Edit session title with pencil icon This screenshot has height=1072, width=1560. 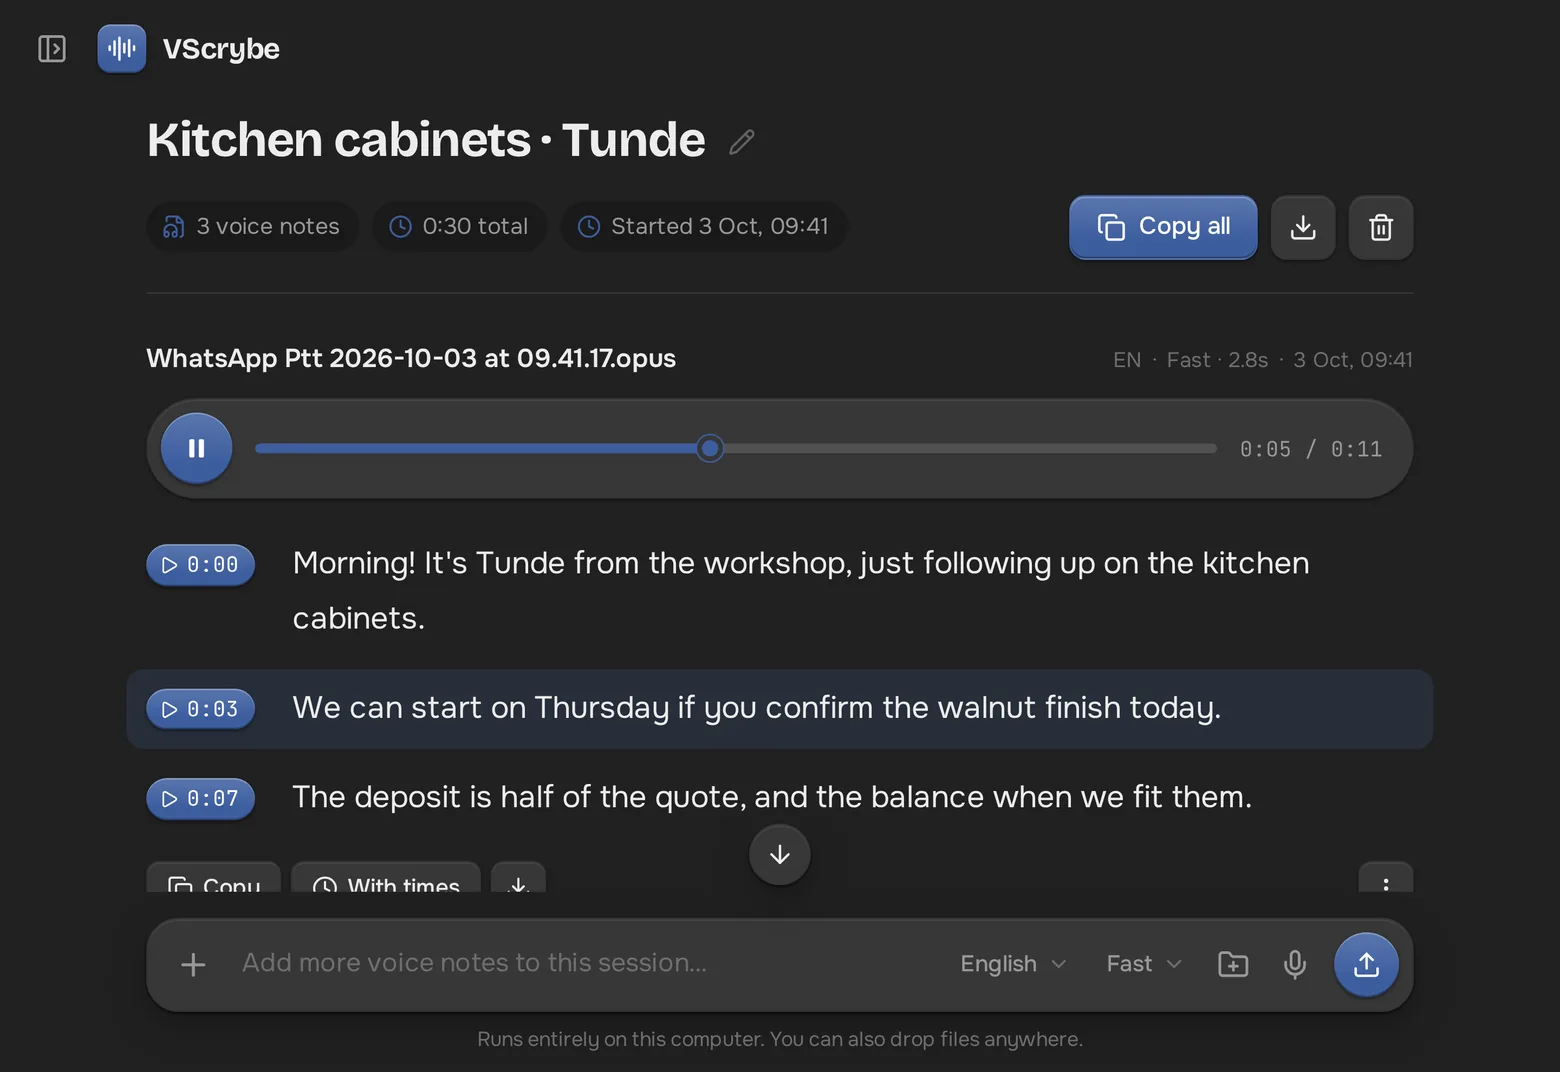click(x=742, y=142)
